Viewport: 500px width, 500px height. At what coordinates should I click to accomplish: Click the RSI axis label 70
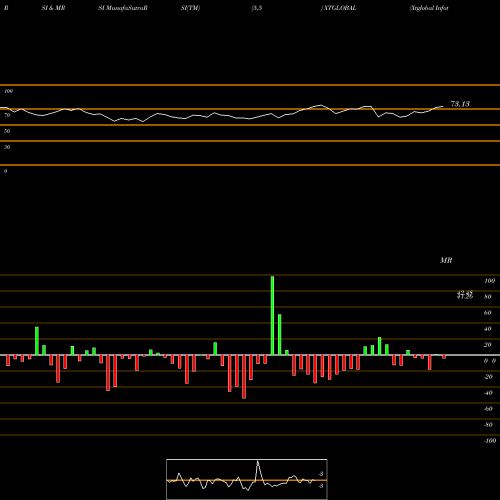pyautogui.click(x=7, y=115)
